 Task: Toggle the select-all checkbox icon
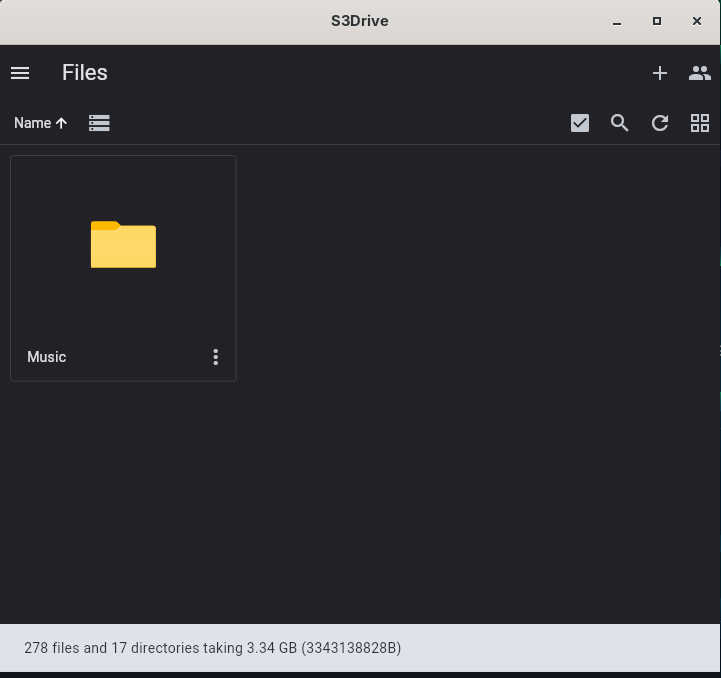580,123
